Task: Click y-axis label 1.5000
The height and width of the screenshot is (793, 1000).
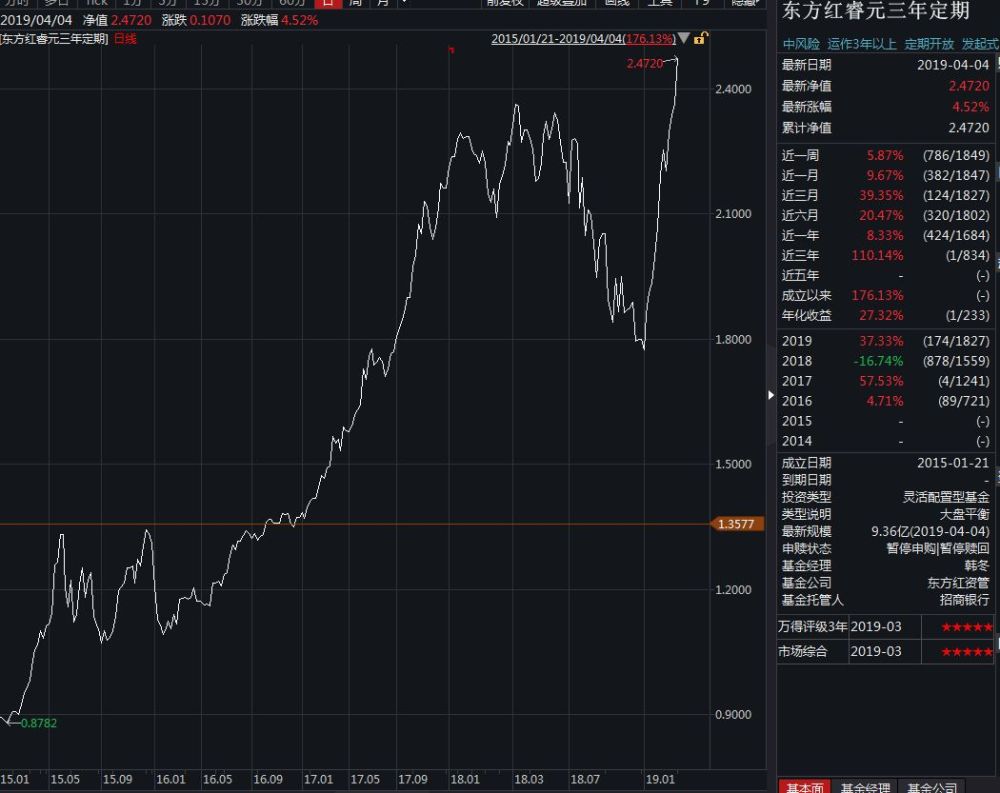Action: tap(733, 464)
